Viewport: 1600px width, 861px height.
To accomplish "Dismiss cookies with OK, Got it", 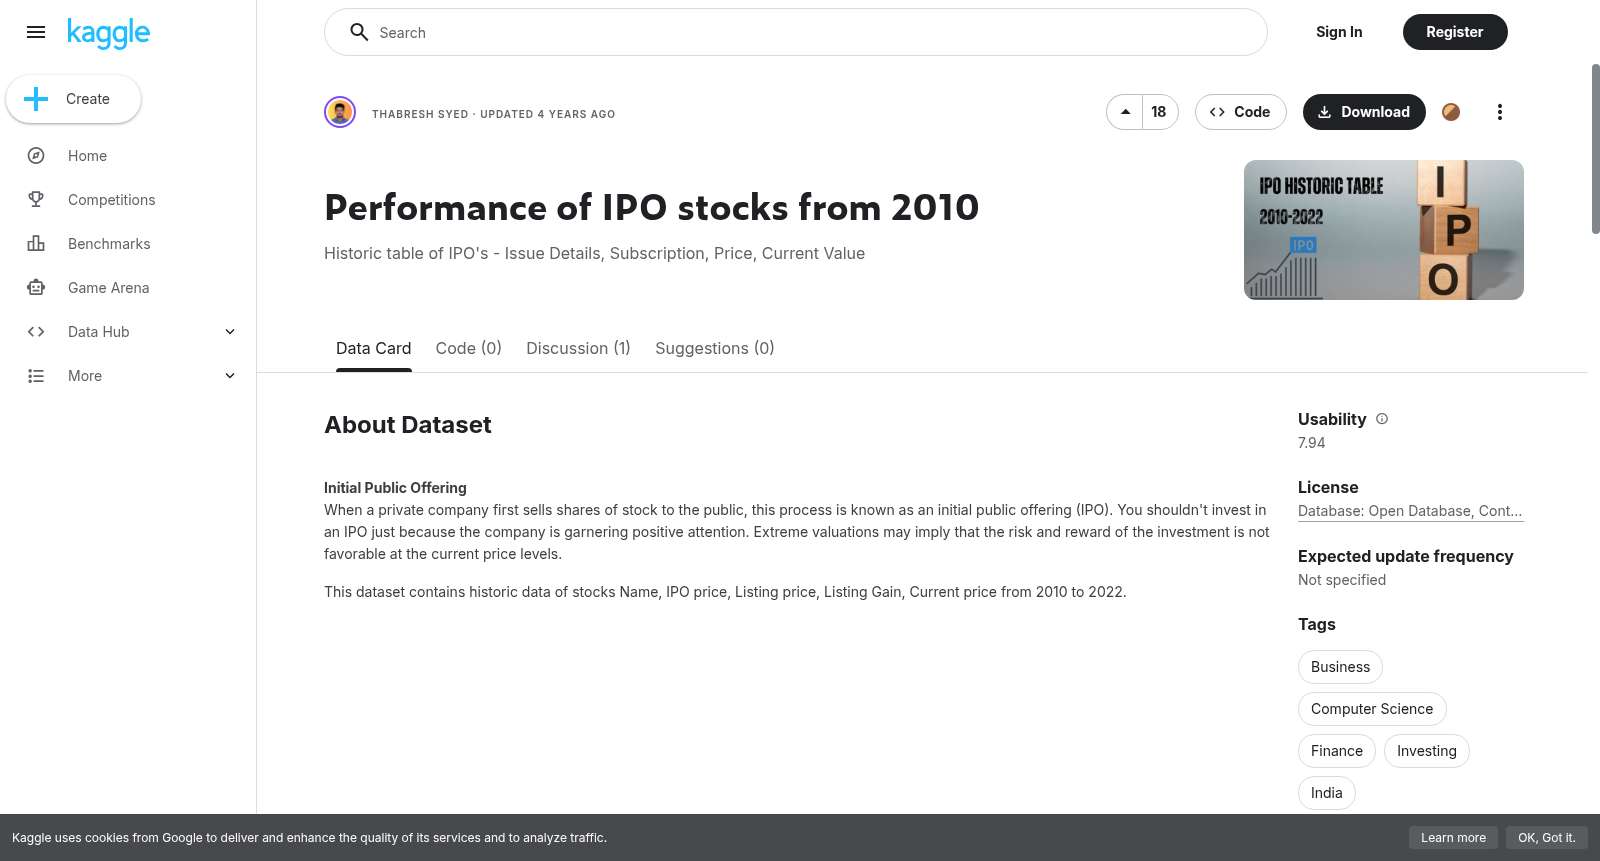I will point(1546,838).
